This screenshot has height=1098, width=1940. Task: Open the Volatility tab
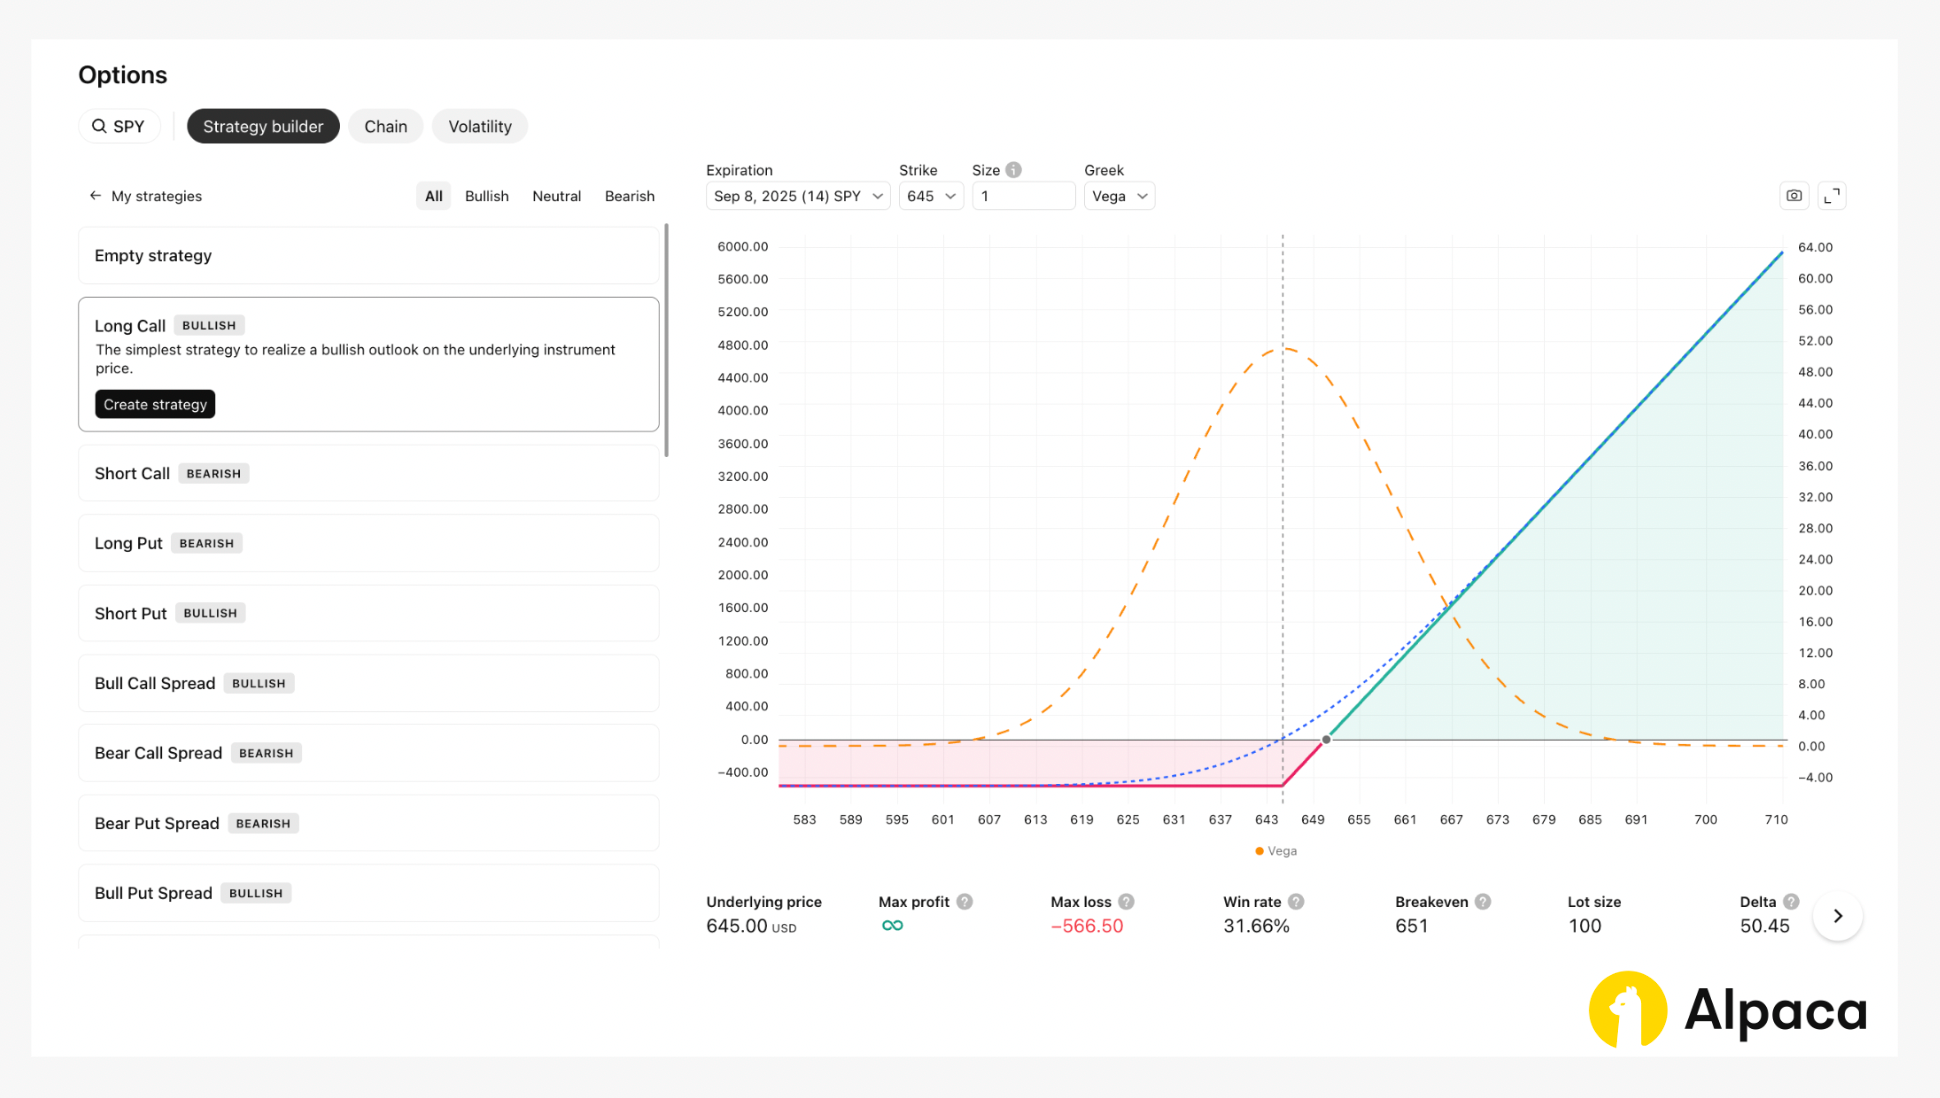click(479, 126)
